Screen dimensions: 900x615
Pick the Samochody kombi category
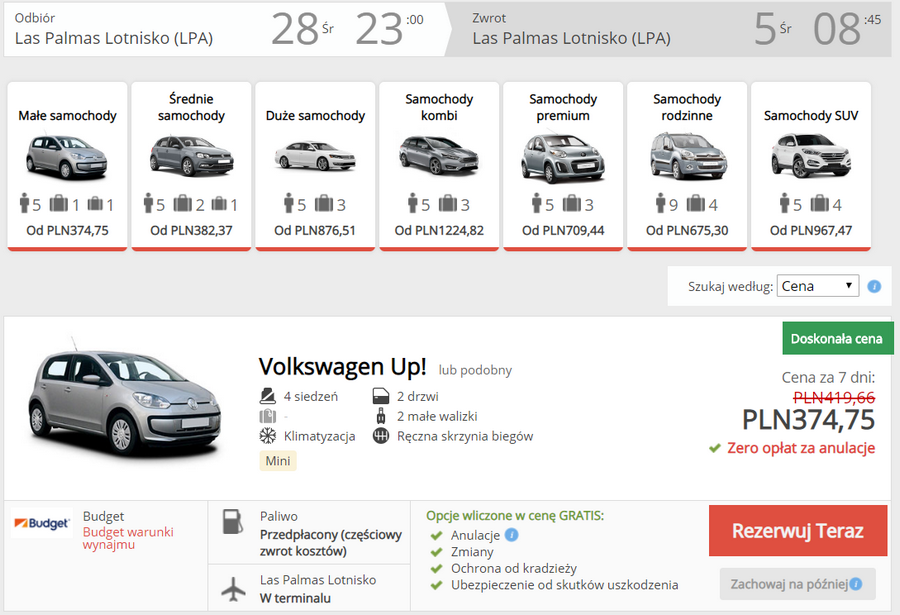pos(439,166)
